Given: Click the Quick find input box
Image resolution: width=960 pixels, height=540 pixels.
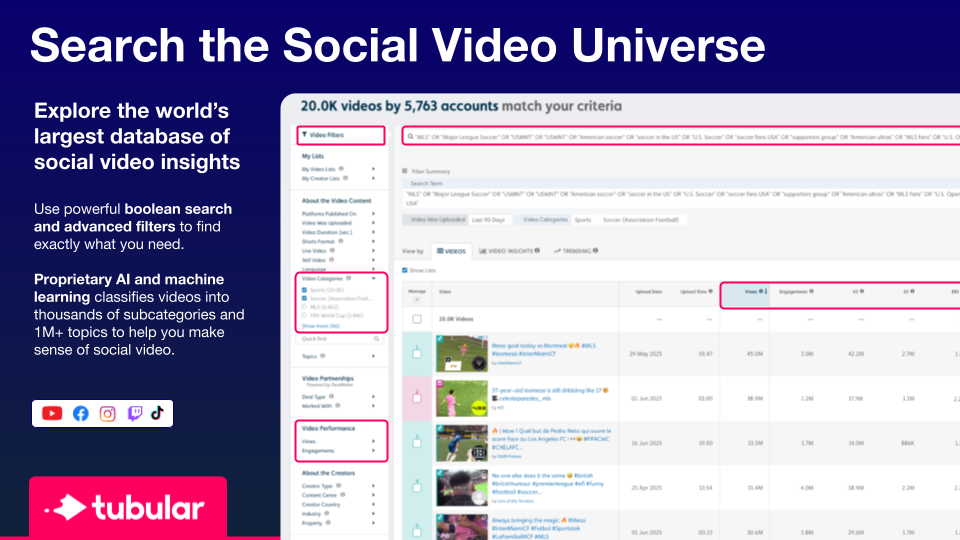Looking at the screenshot, I should [340, 339].
